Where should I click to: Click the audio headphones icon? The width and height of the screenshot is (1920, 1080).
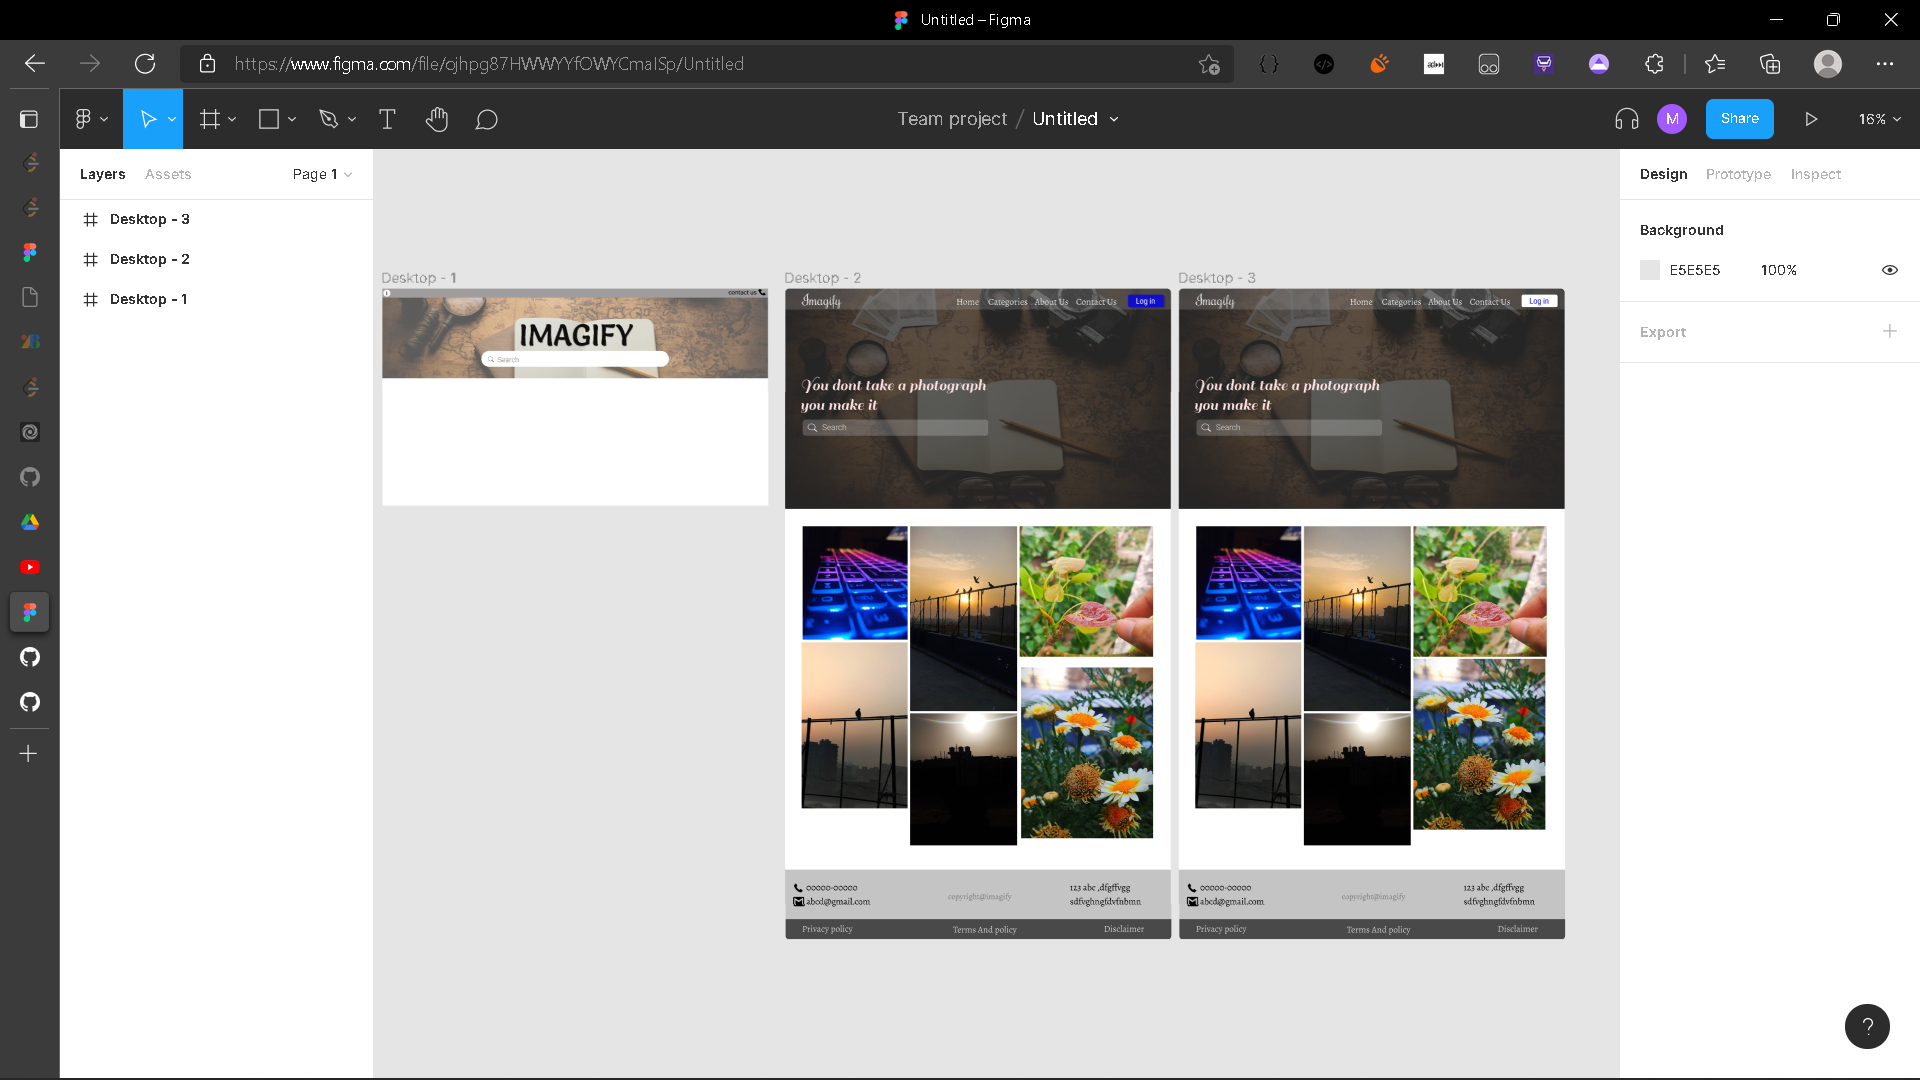[1626, 119]
